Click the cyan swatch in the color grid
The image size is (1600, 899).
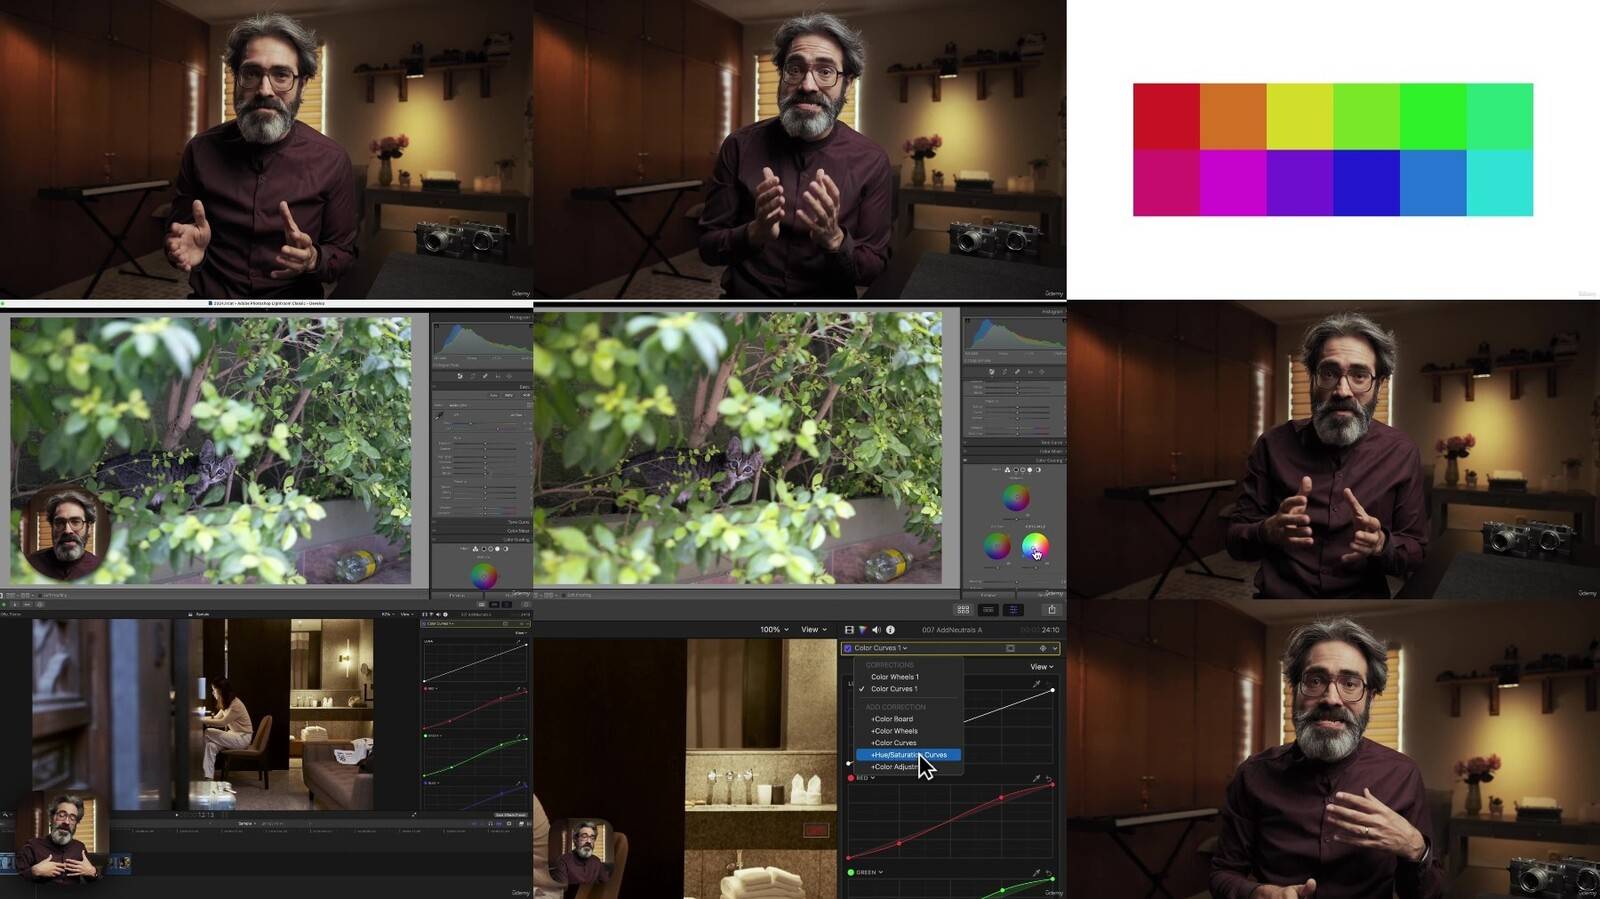pos(1500,183)
